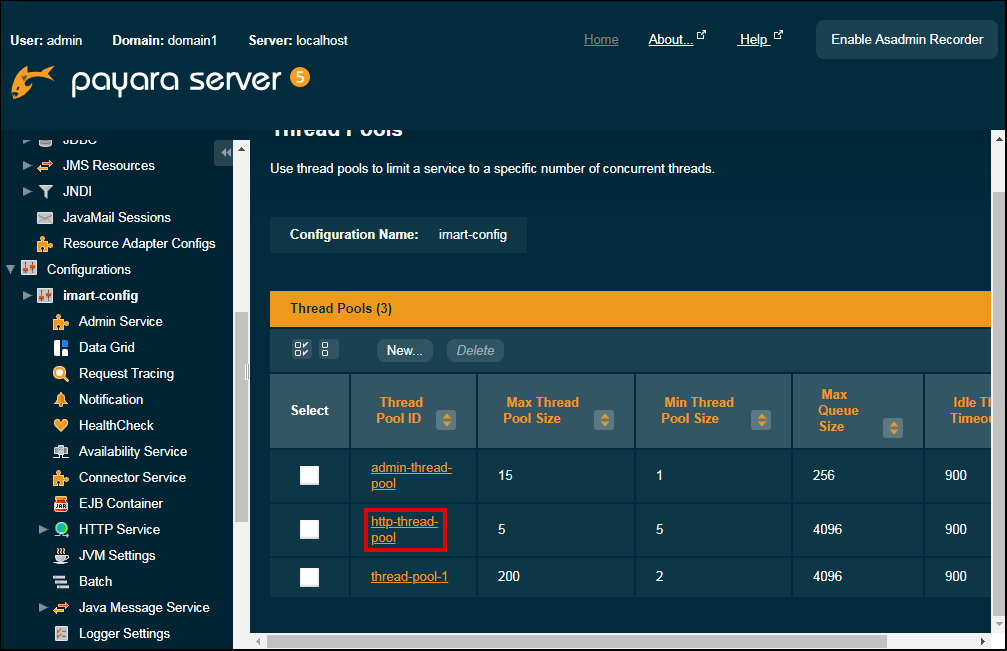Image resolution: width=1007 pixels, height=651 pixels.
Task: Click the Deselect All icon in table toolbar
Action: click(329, 350)
